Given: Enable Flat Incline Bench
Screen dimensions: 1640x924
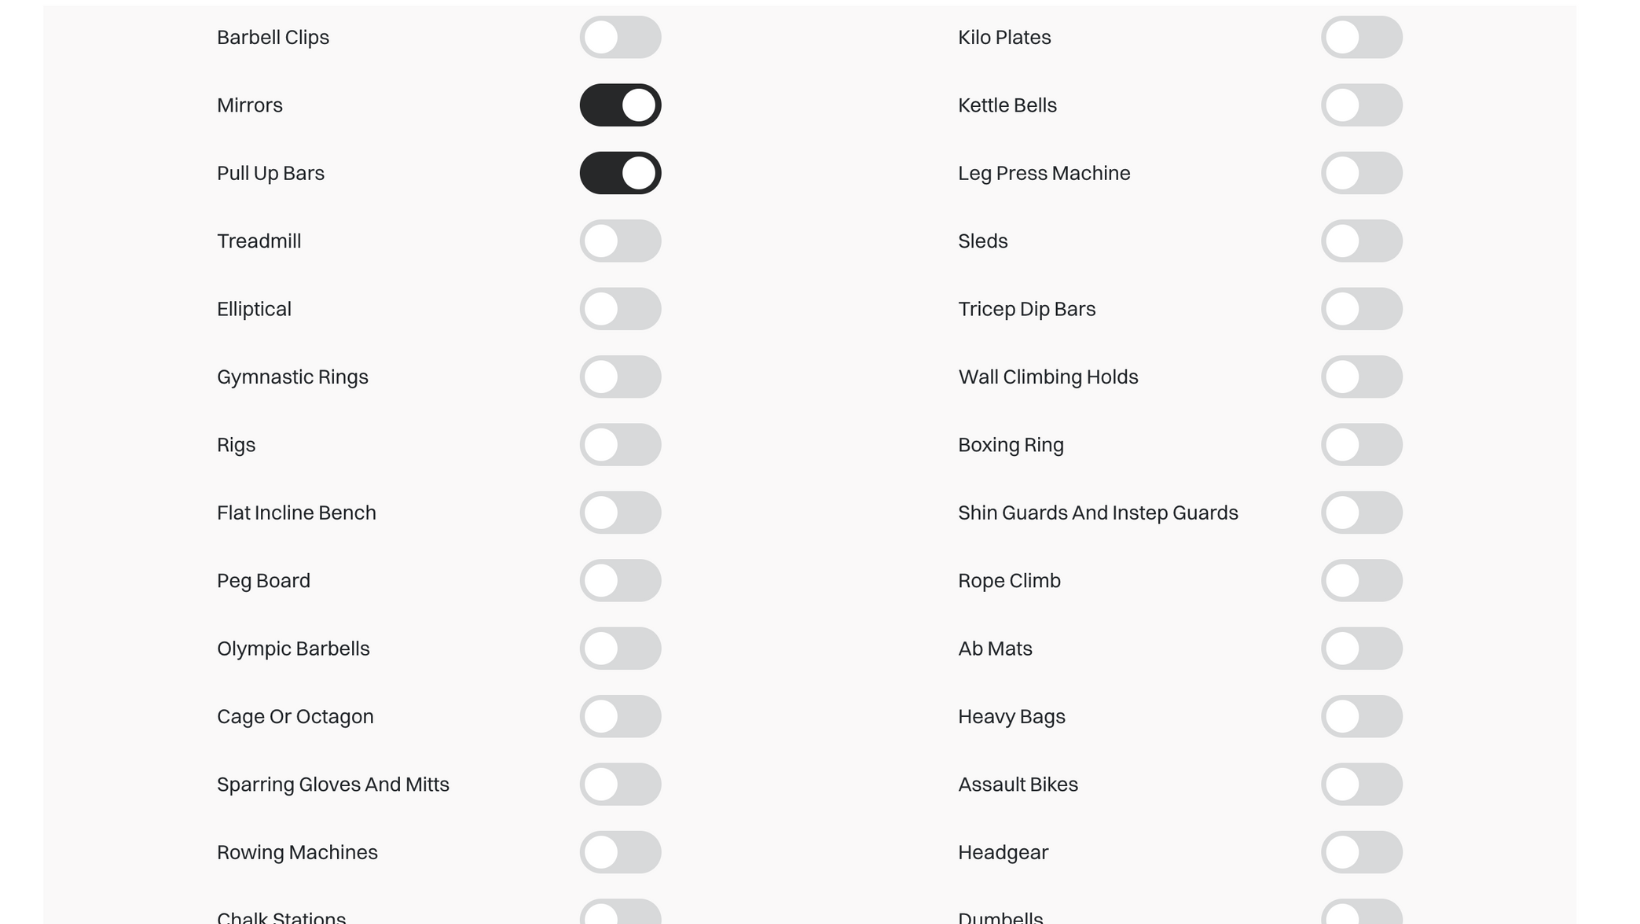Looking at the screenshot, I should (x=620, y=513).
